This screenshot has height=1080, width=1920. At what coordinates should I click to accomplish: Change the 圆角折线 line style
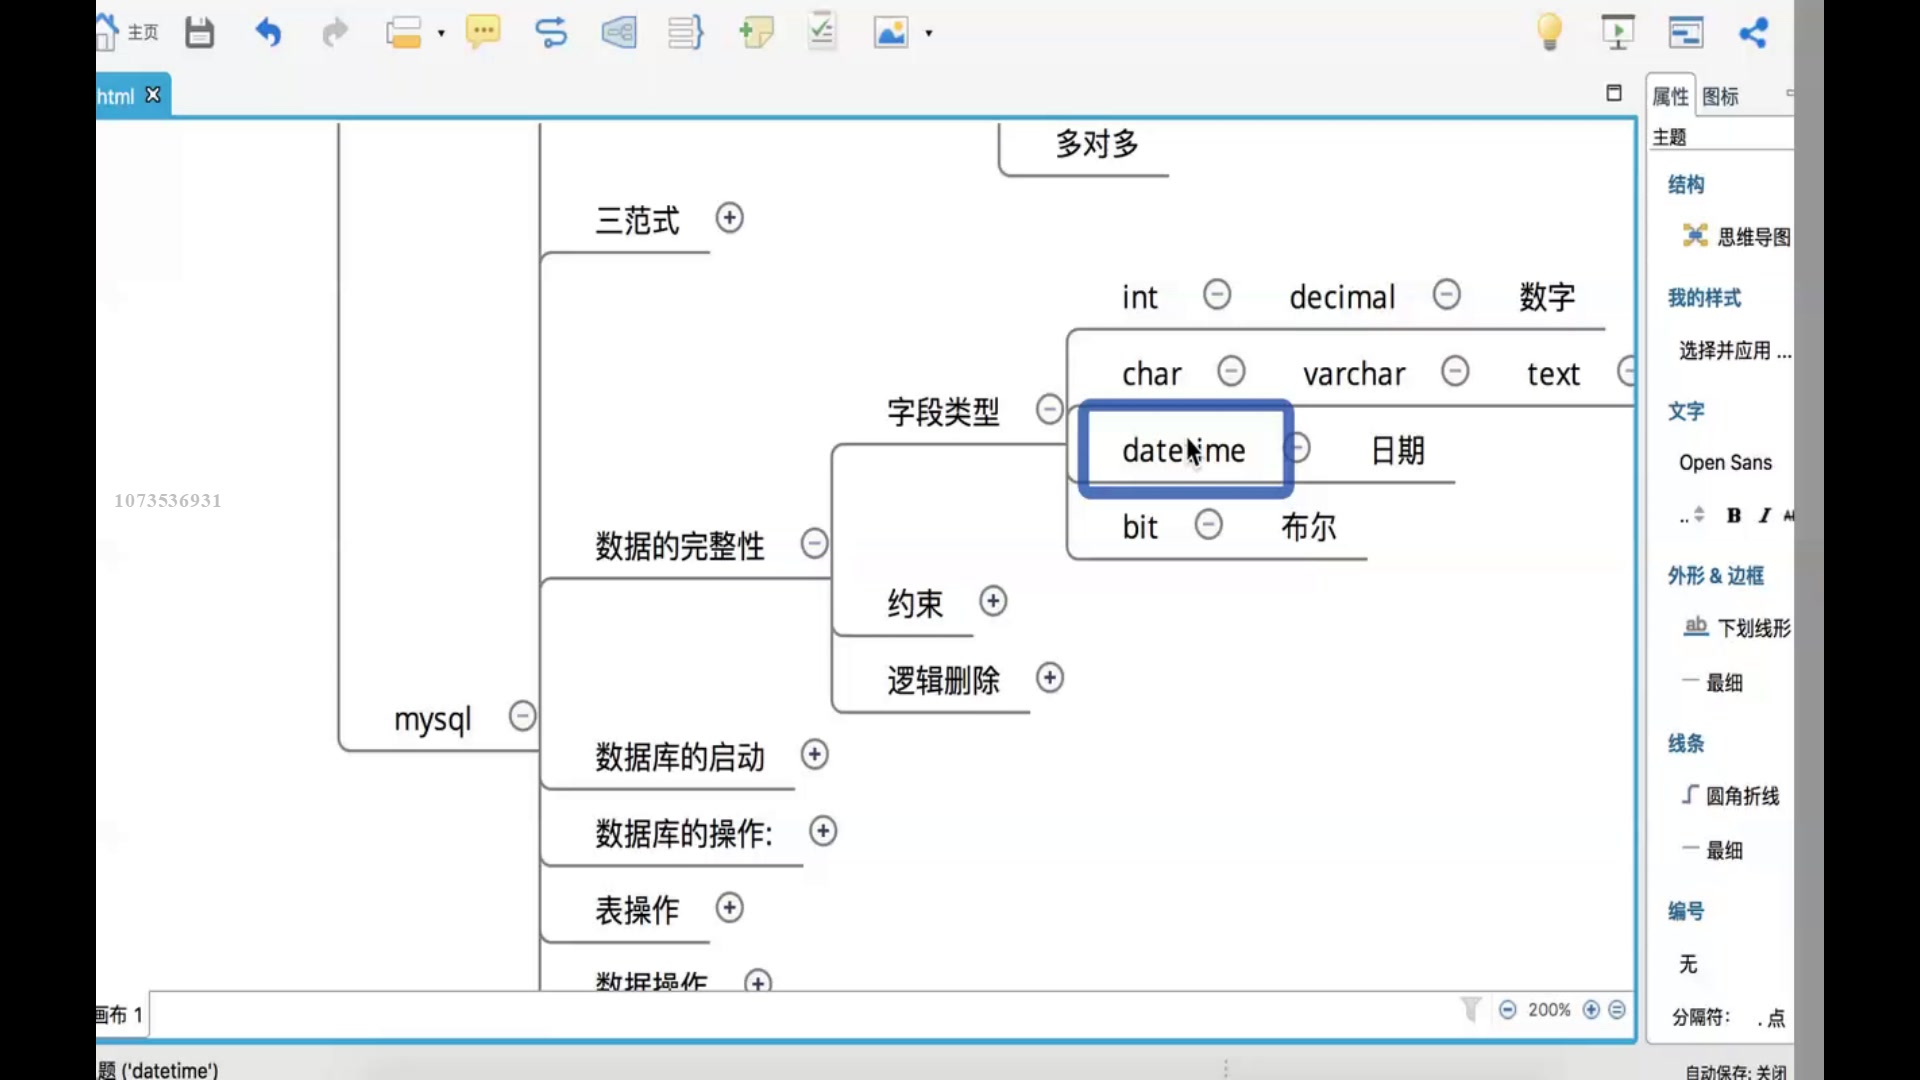click(x=1731, y=796)
